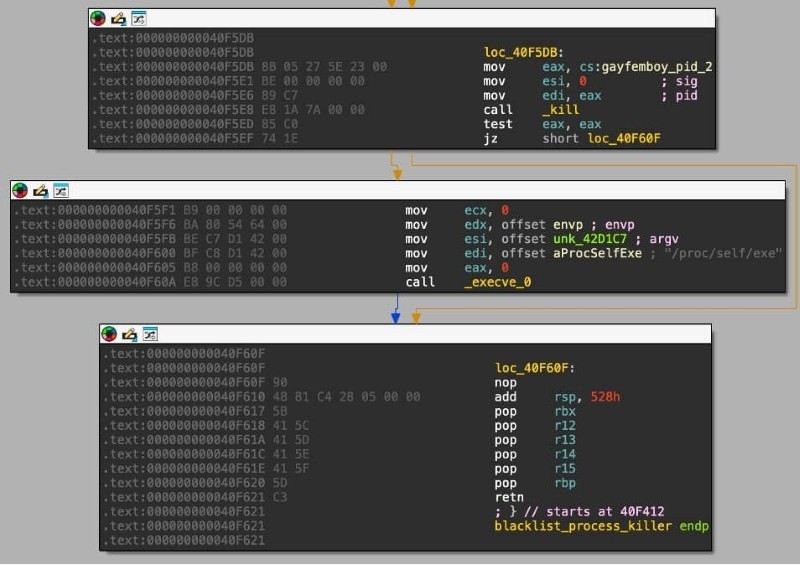The image size is (800, 565).
Task: Select mov ecx, 0 instruction
Action: coord(457,210)
